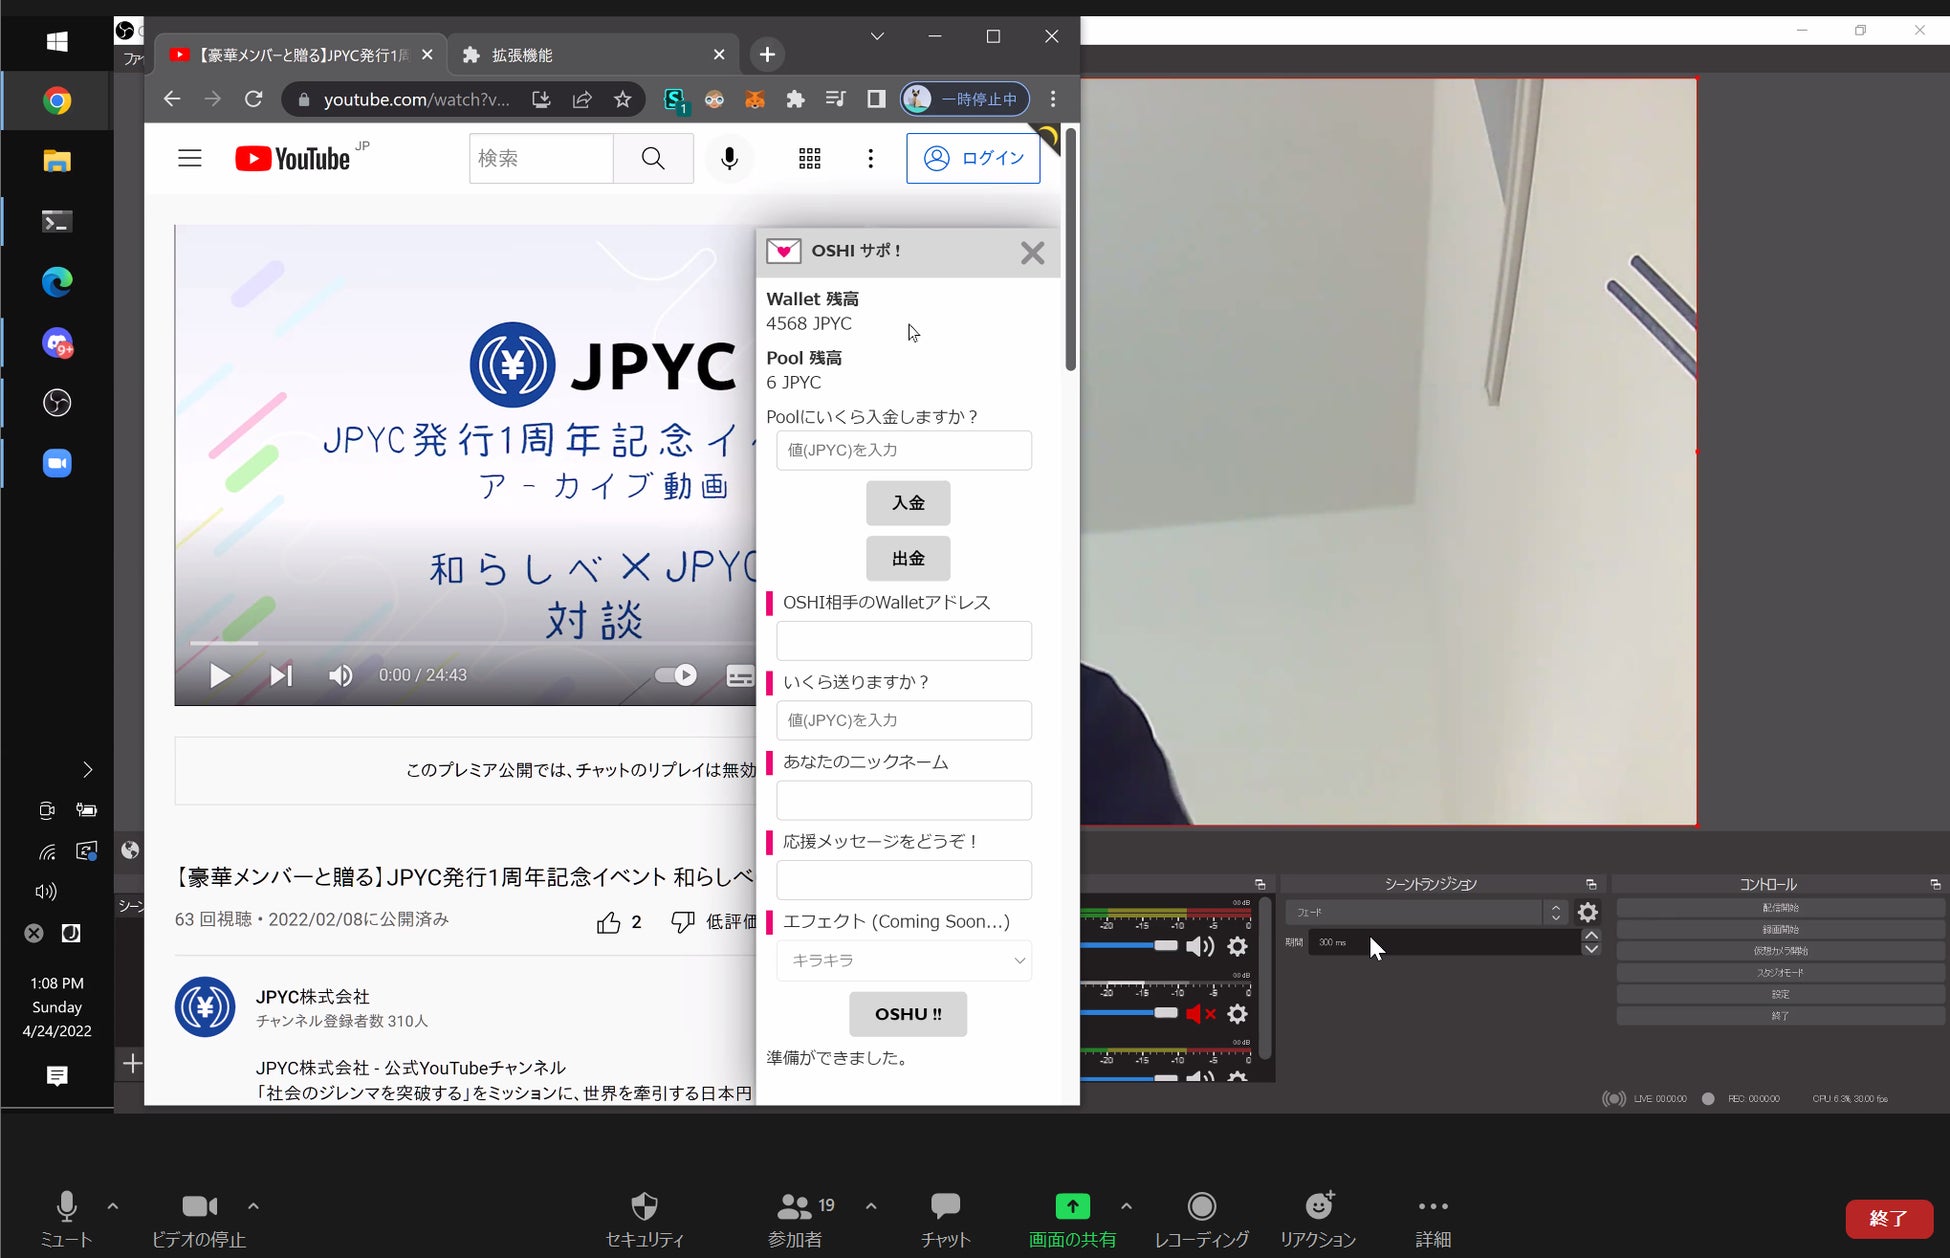
Task: Open the OBS Studio taskbar icon
Action: (x=57, y=403)
